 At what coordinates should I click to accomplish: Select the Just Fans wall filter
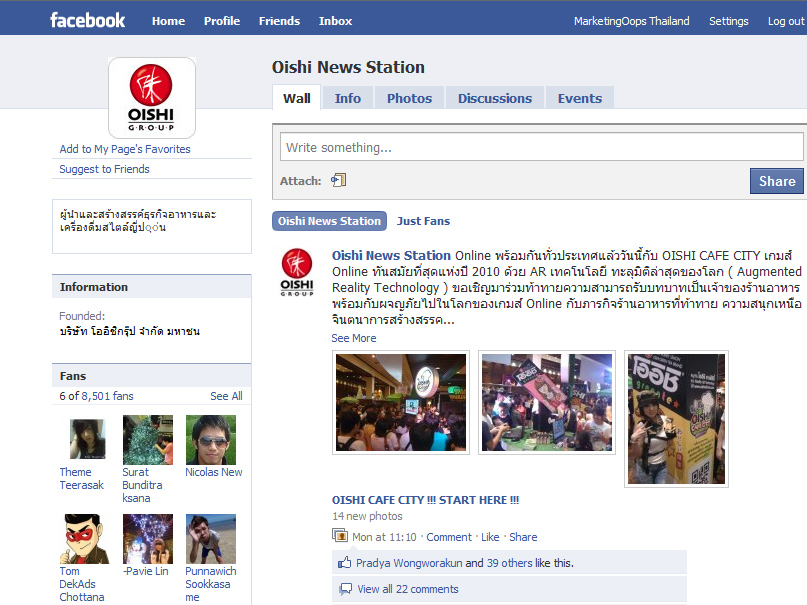pyautogui.click(x=423, y=221)
